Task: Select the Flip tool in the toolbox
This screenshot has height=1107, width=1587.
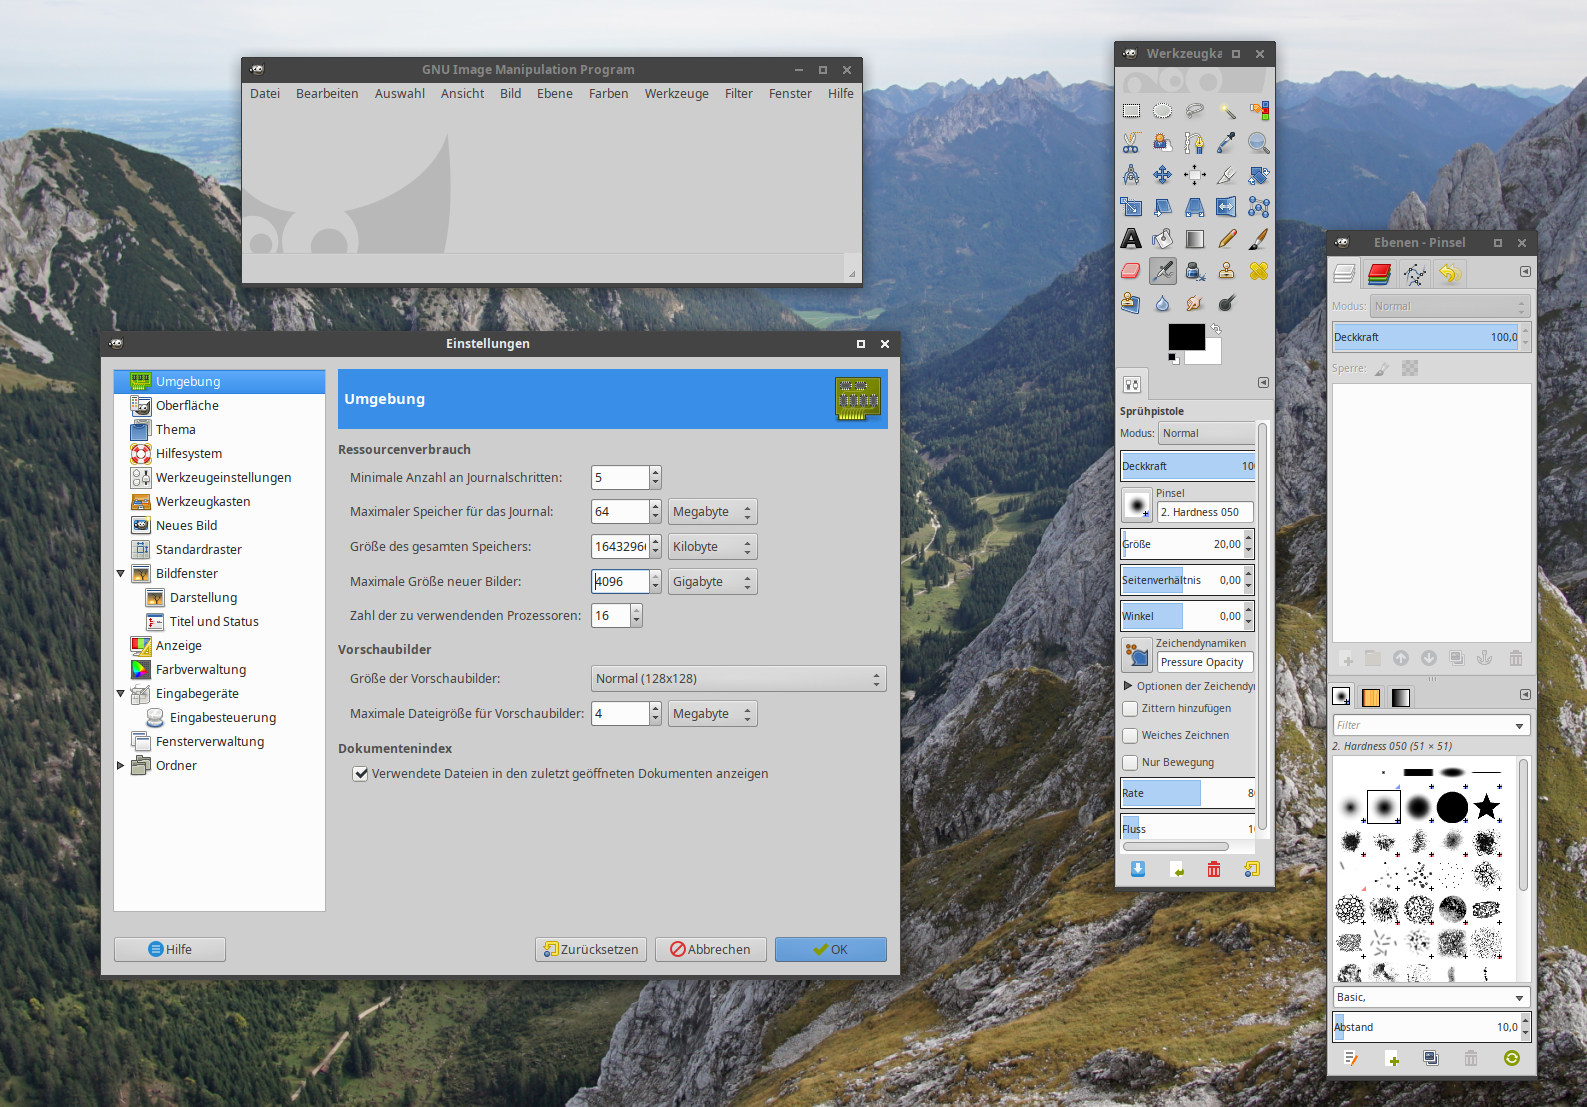Action: [1227, 207]
